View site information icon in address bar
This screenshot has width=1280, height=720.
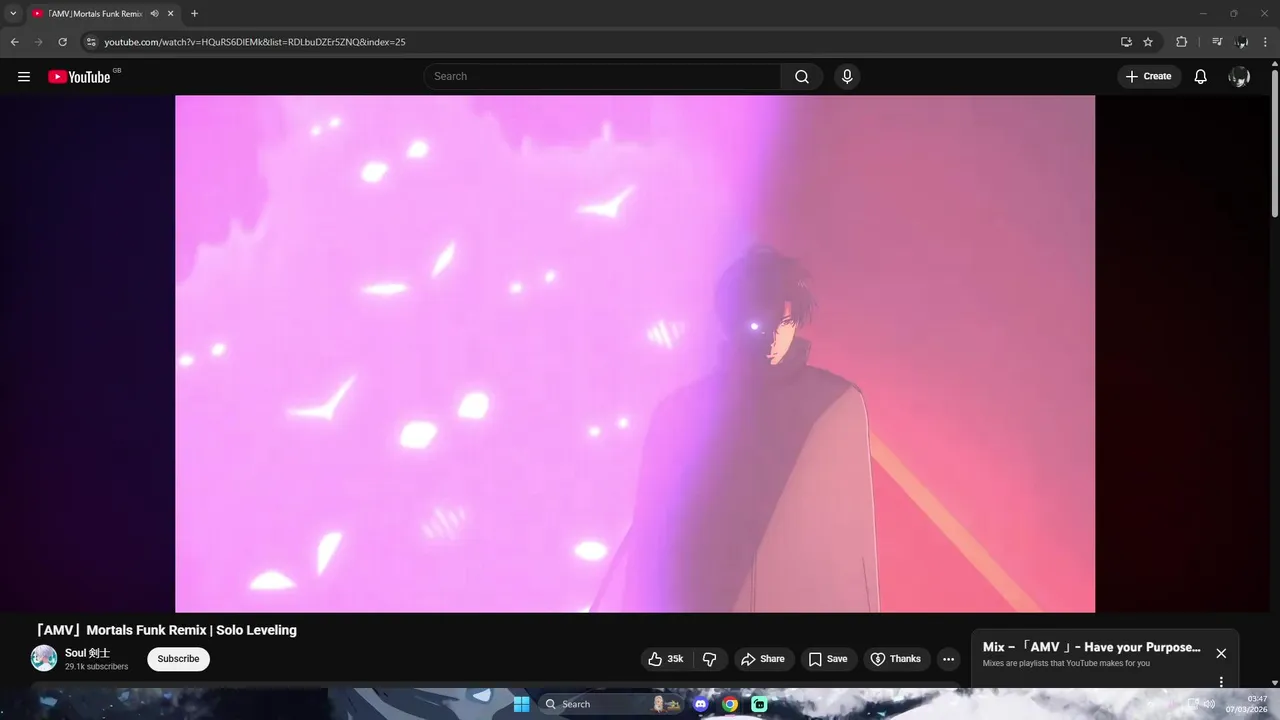pyautogui.click(x=91, y=42)
